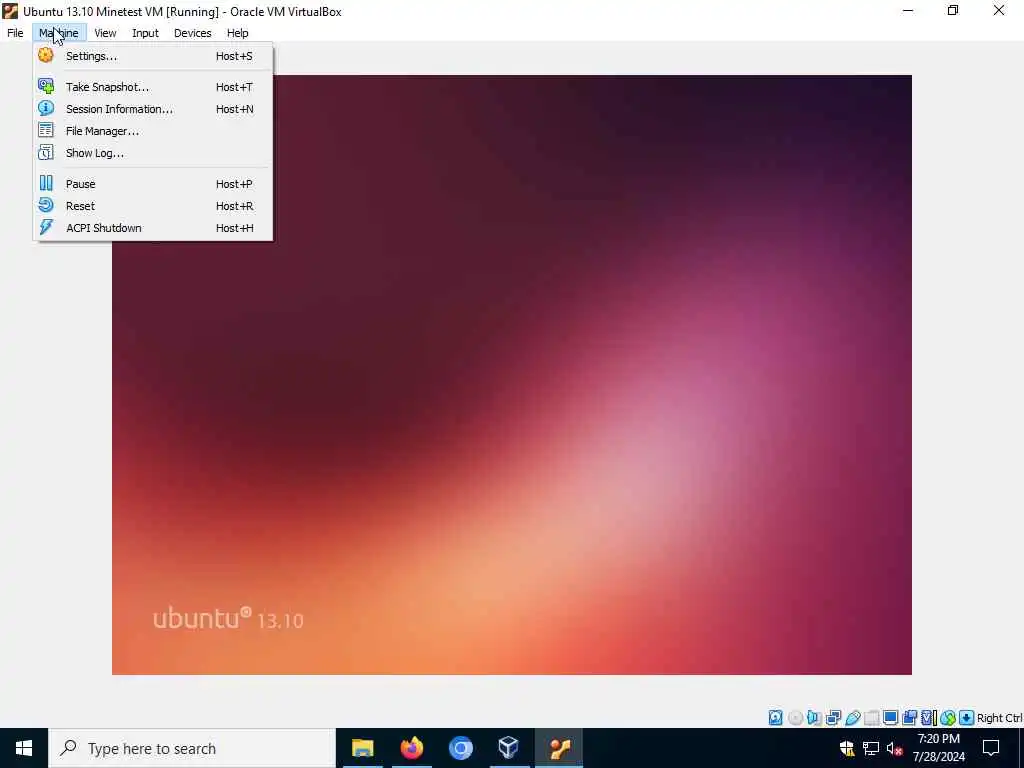Click the taskbar clock showing 7:20 PM
Viewport: 1024px width, 768px height.
938,748
